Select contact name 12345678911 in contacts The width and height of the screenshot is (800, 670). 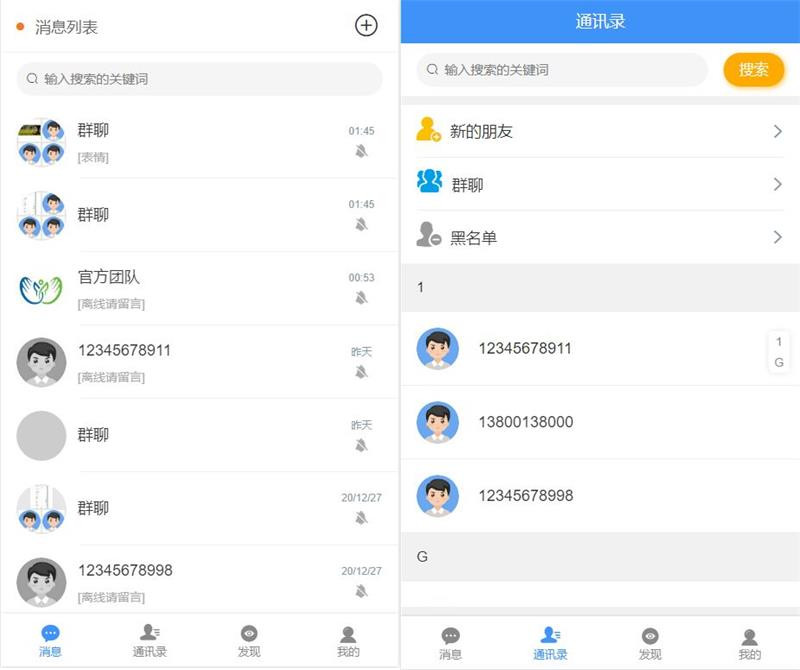(x=525, y=349)
